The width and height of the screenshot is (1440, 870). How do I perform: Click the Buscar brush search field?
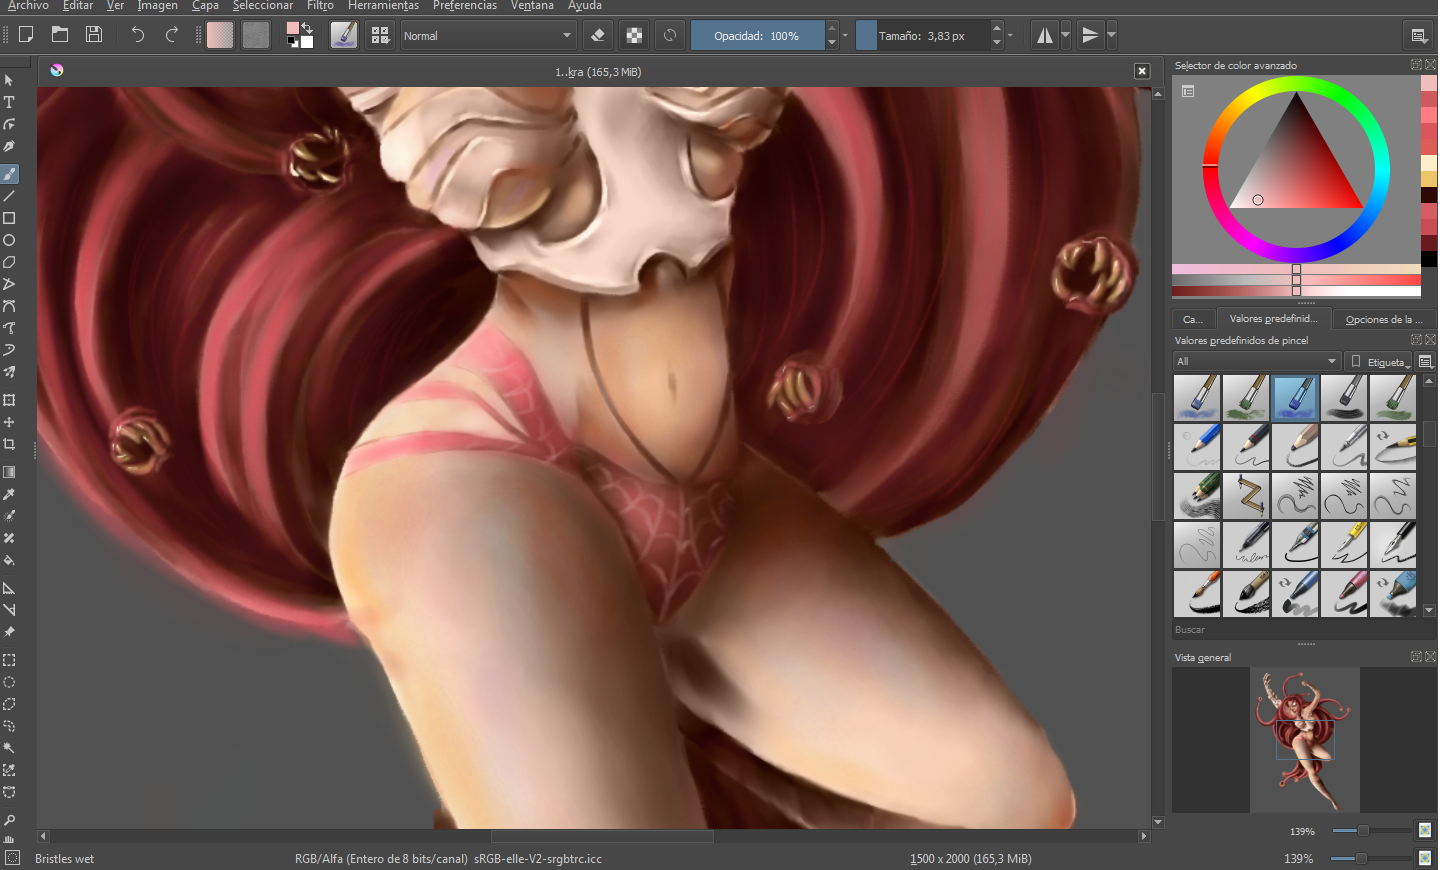click(1303, 630)
